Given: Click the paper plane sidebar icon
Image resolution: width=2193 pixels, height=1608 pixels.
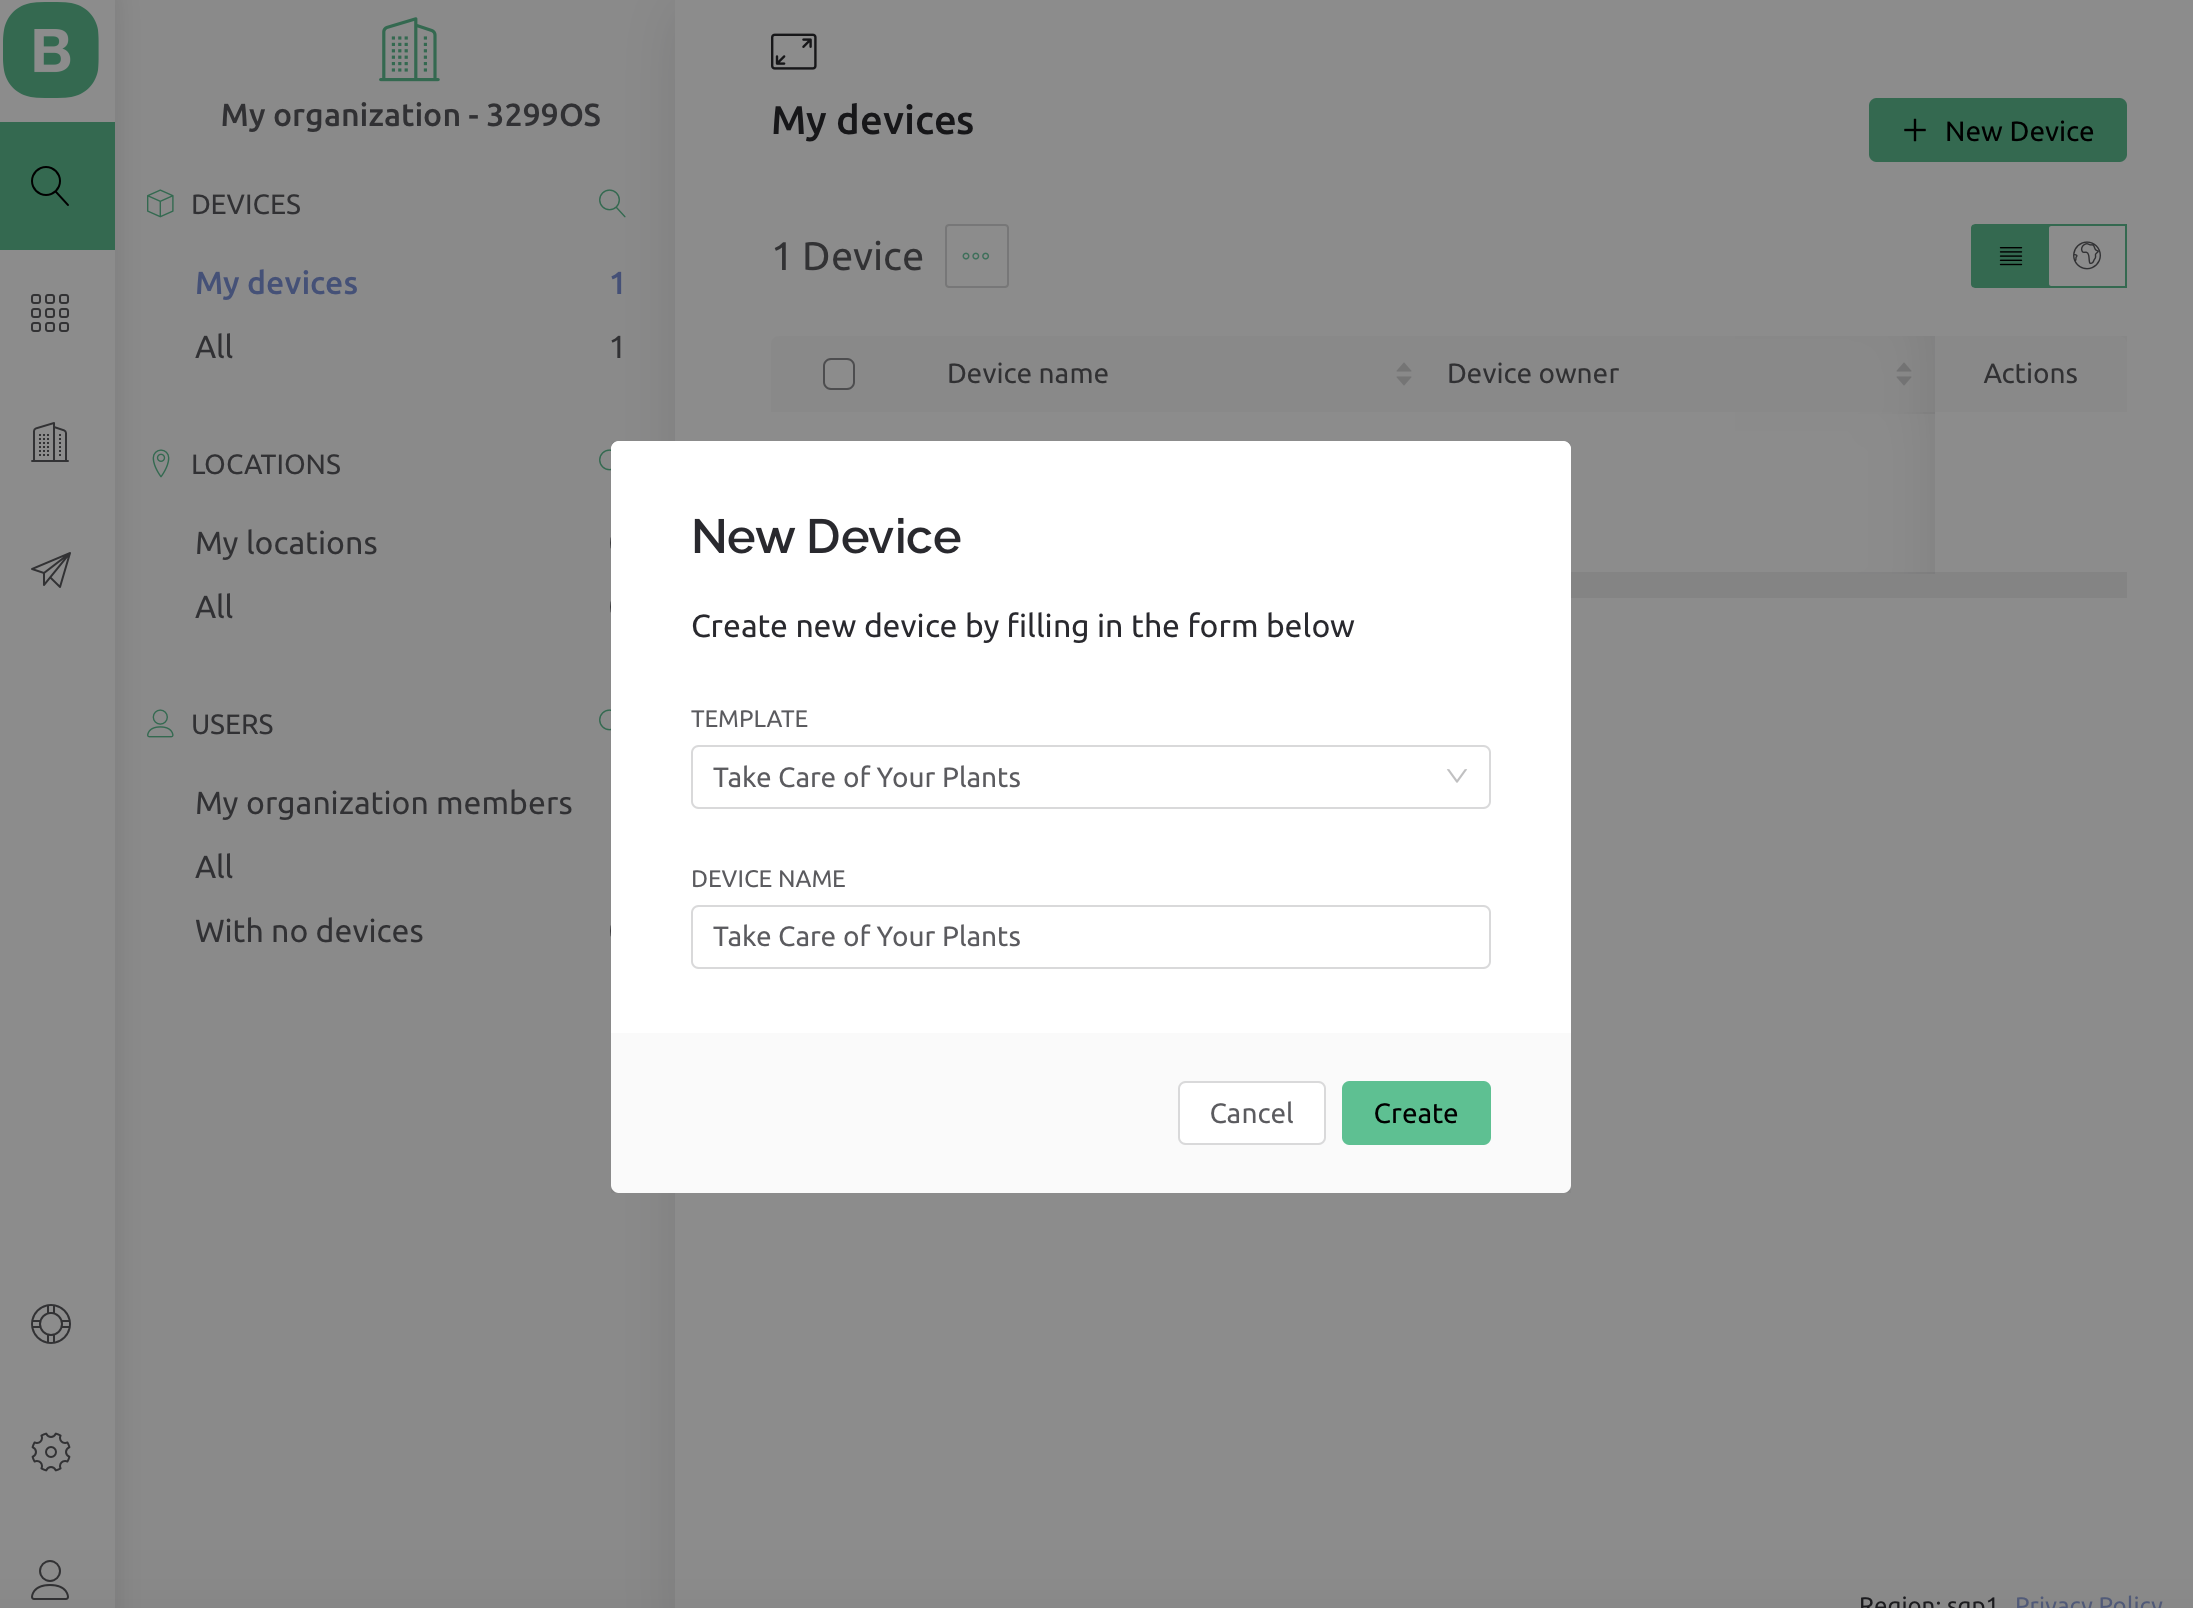Looking at the screenshot, I should [50, 570].
